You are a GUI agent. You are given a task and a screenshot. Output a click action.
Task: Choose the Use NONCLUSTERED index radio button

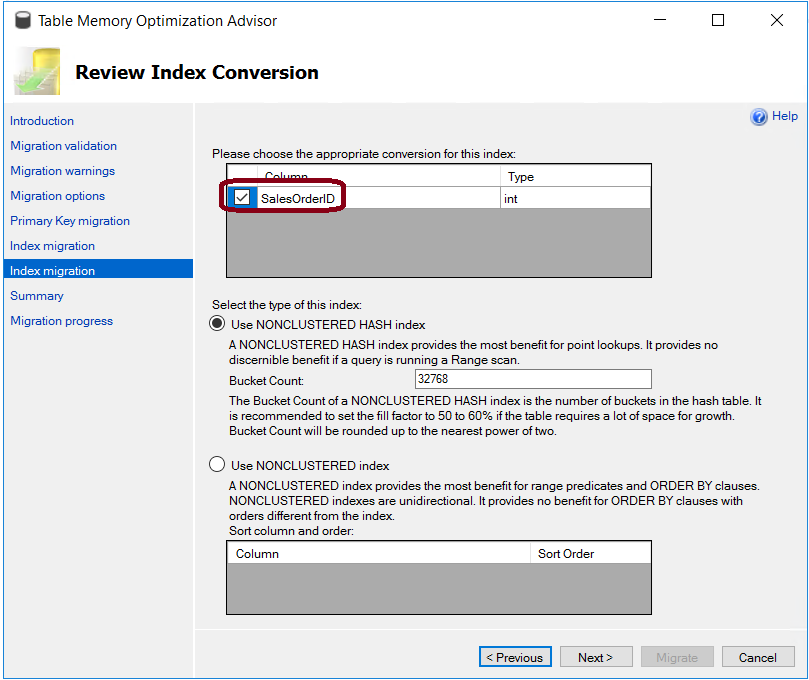tap(217, 464)
